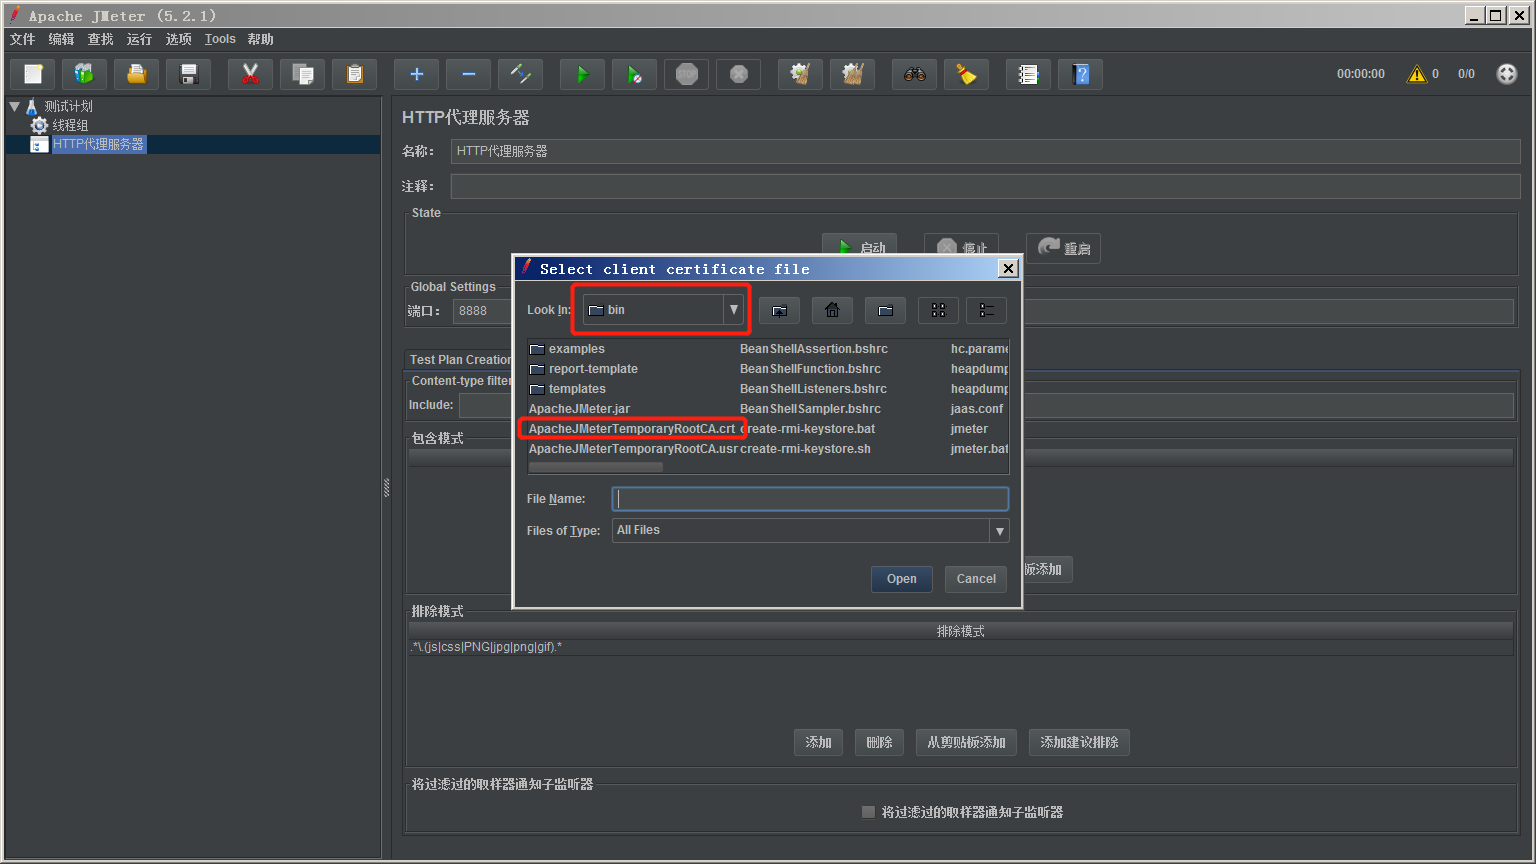
Task: Open the 编辑 menu
Action: (x=61, y=39)
